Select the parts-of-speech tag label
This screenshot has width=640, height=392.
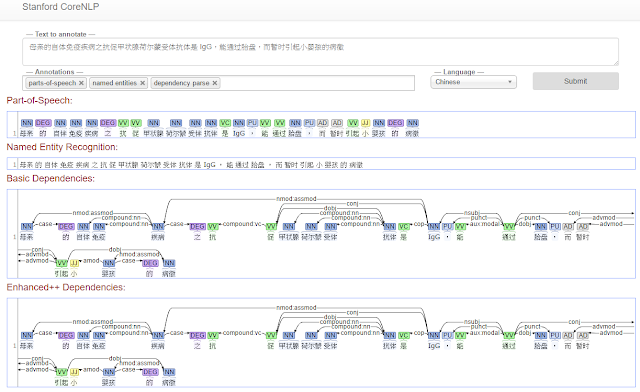coord(52,83)
